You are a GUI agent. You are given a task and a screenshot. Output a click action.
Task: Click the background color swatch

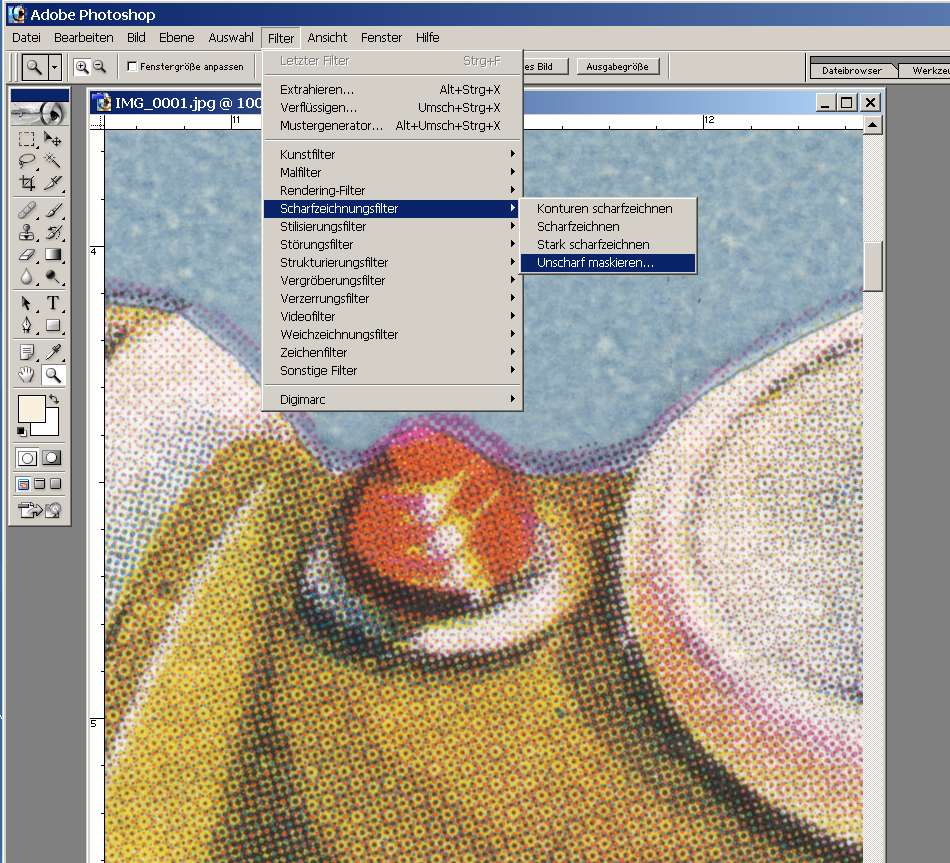[51, 428]
